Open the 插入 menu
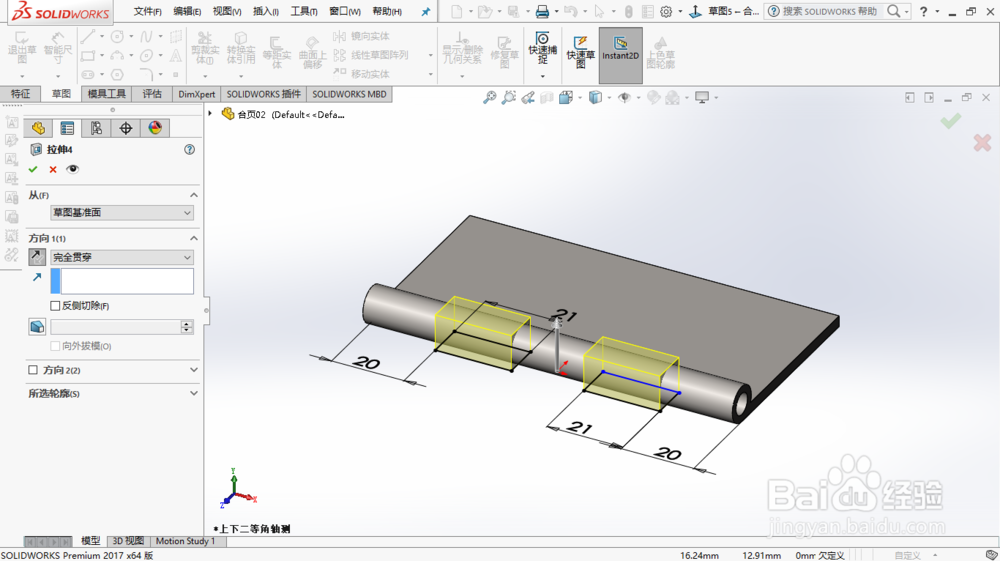 [x=266, y=11]
